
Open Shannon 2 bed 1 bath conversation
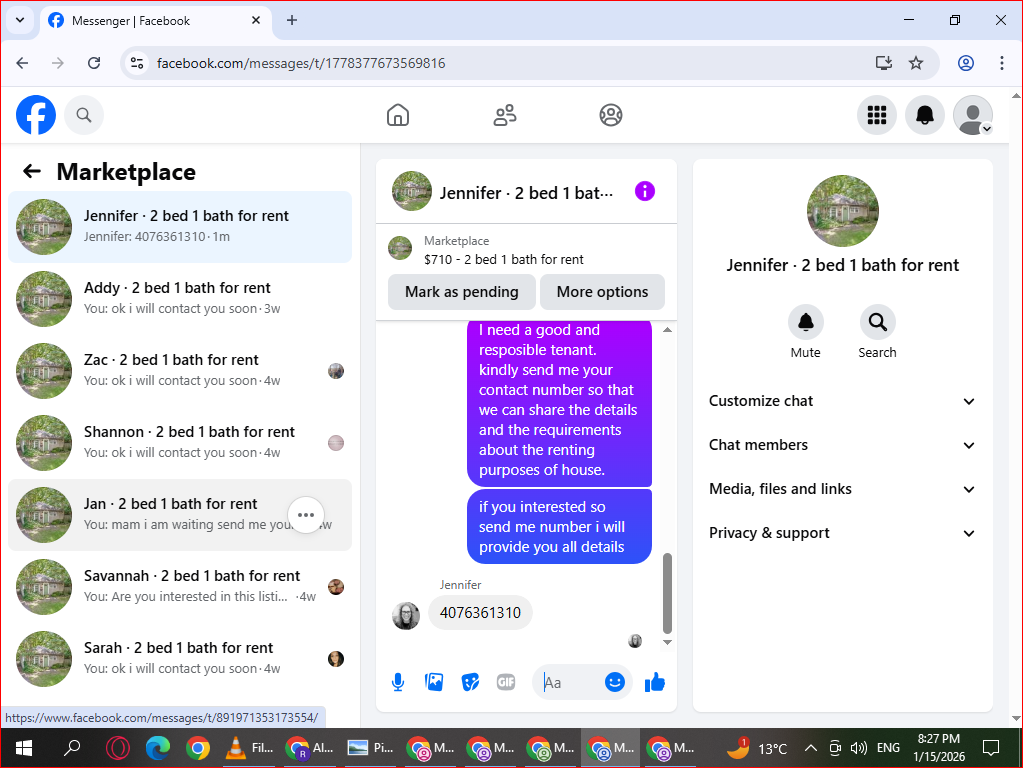coord(180,442)
